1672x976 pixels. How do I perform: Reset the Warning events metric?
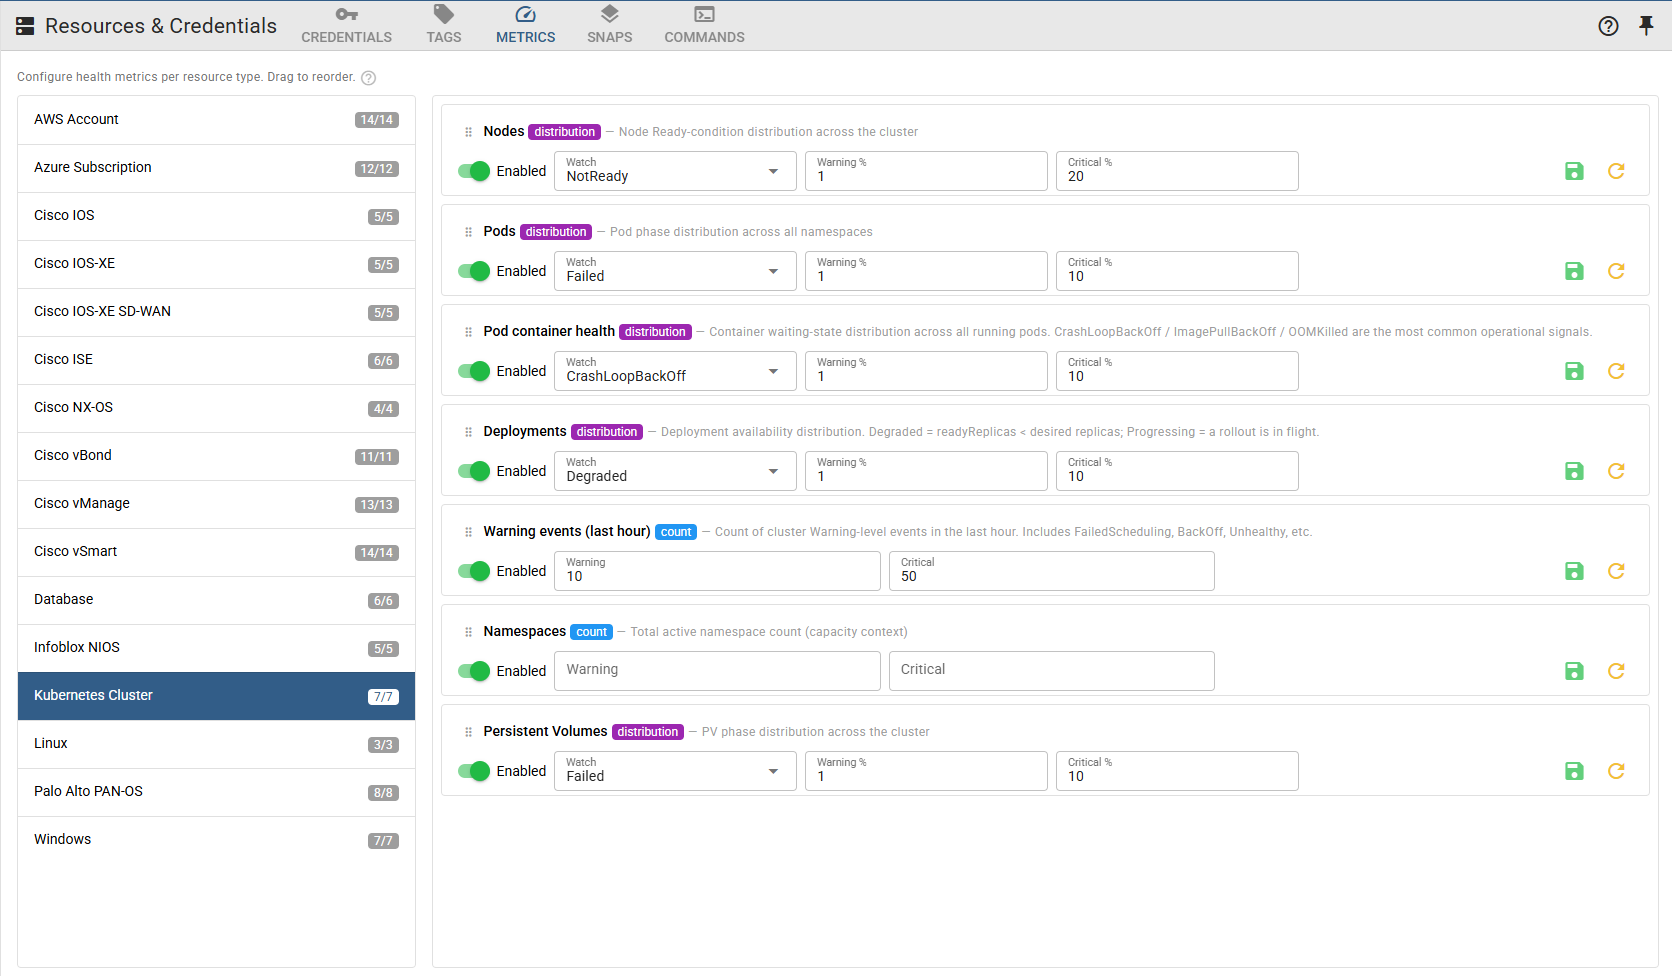tap(1616, 571)
